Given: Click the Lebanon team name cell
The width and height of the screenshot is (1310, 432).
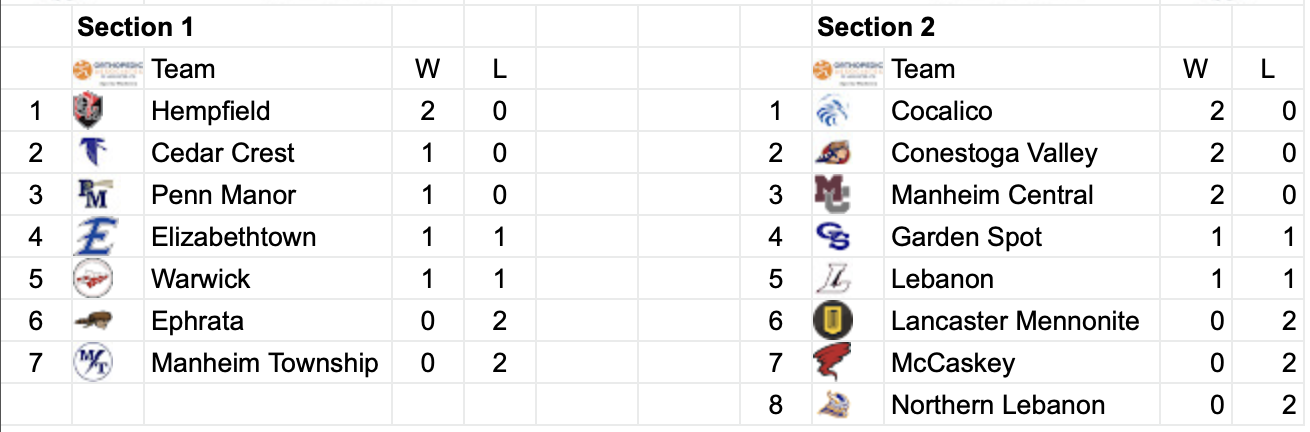Looking at the screenshot, I should click(x=942, y=279).
